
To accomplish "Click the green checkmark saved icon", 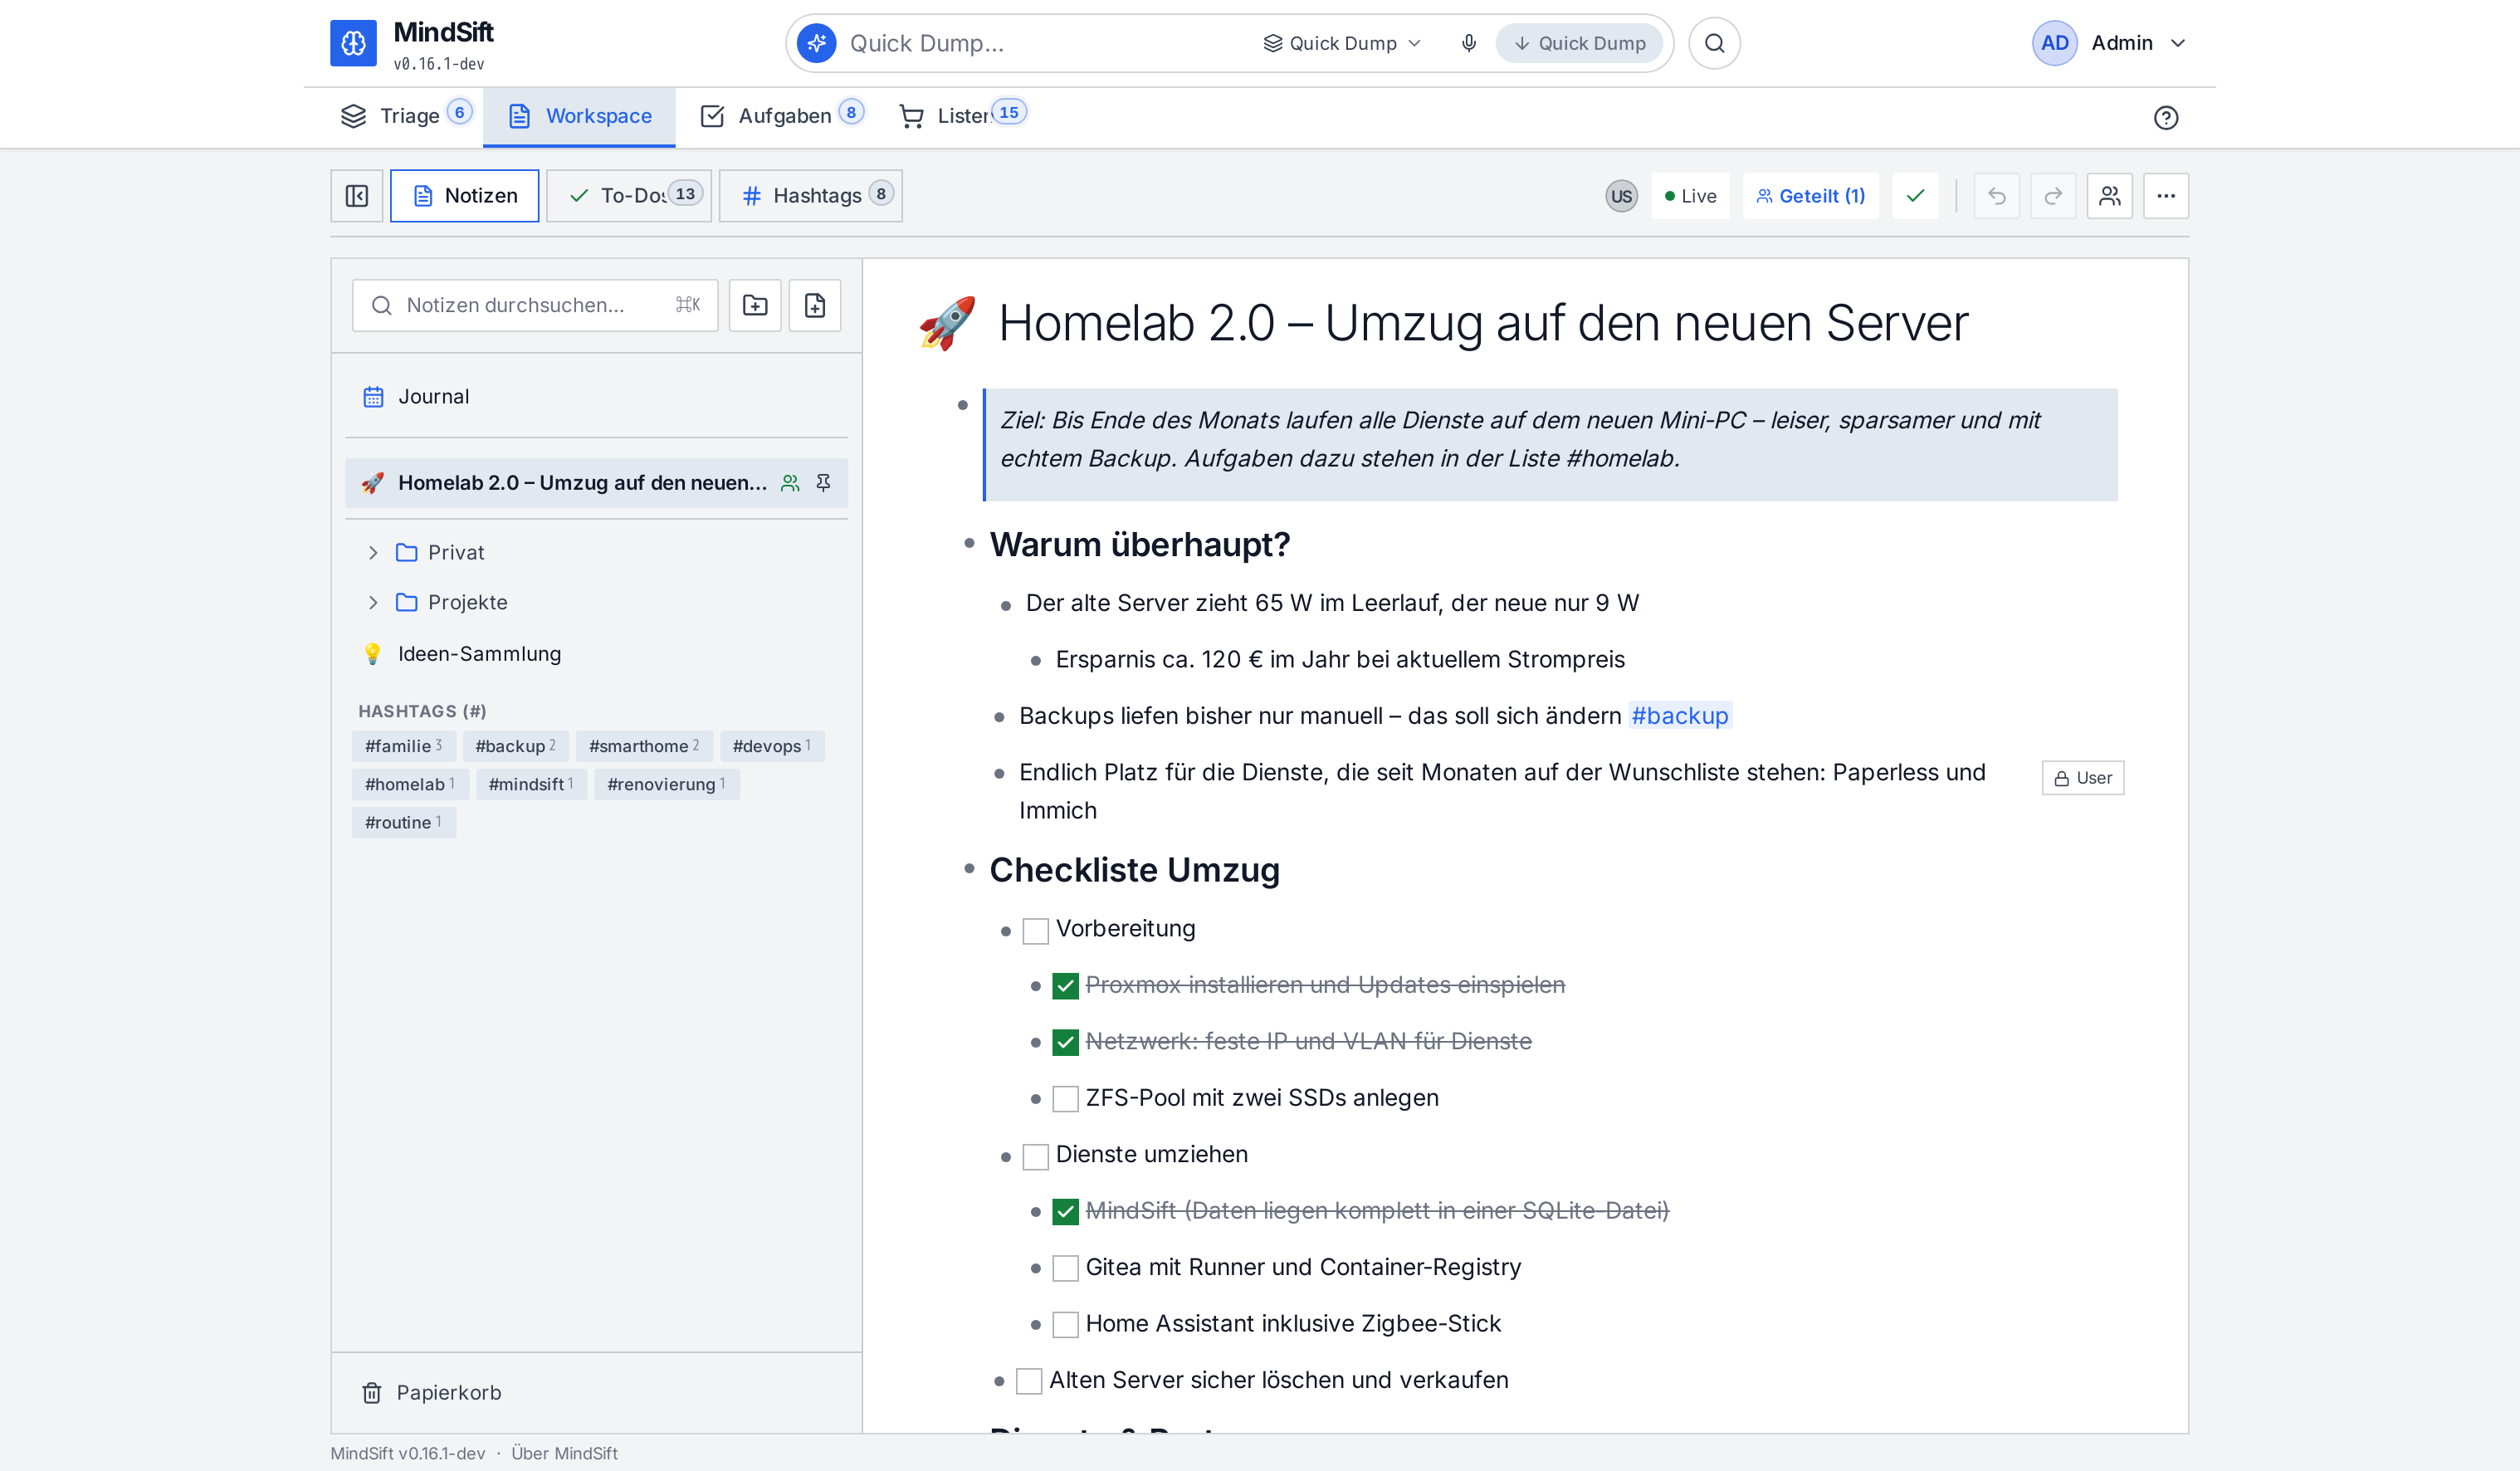I will pyautogui.click(x=1915, y=196).
